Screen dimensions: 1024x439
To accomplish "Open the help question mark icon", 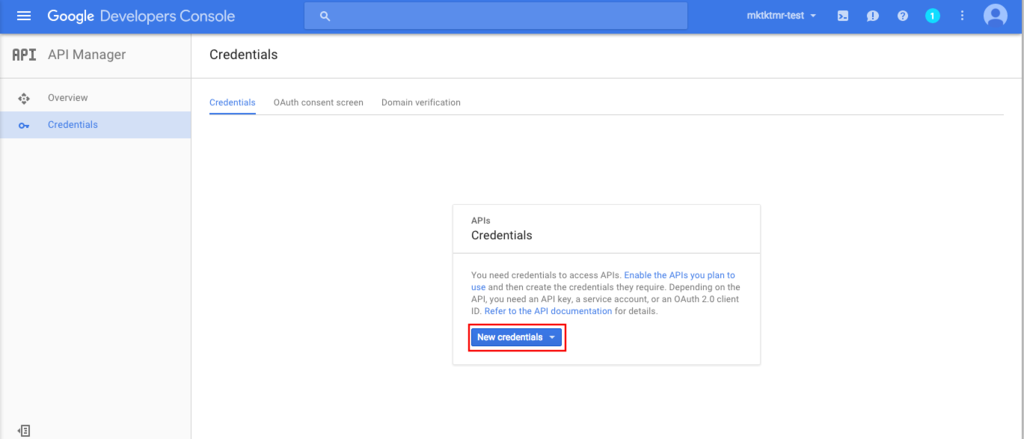I will (x=903, y=16).
